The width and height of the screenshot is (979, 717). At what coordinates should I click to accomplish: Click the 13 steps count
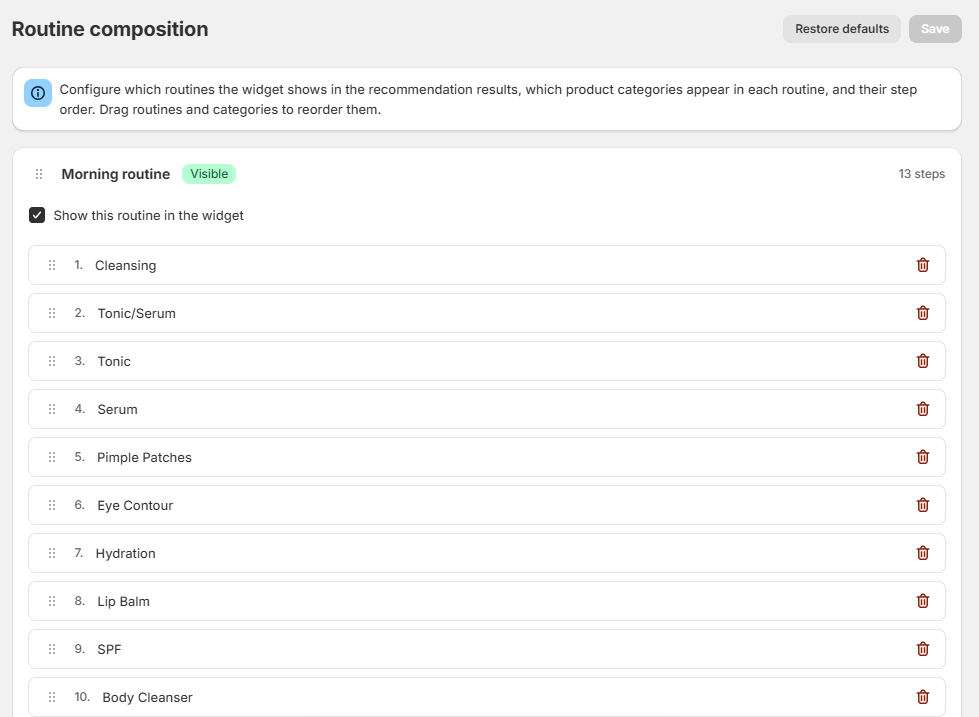(922, 174)
